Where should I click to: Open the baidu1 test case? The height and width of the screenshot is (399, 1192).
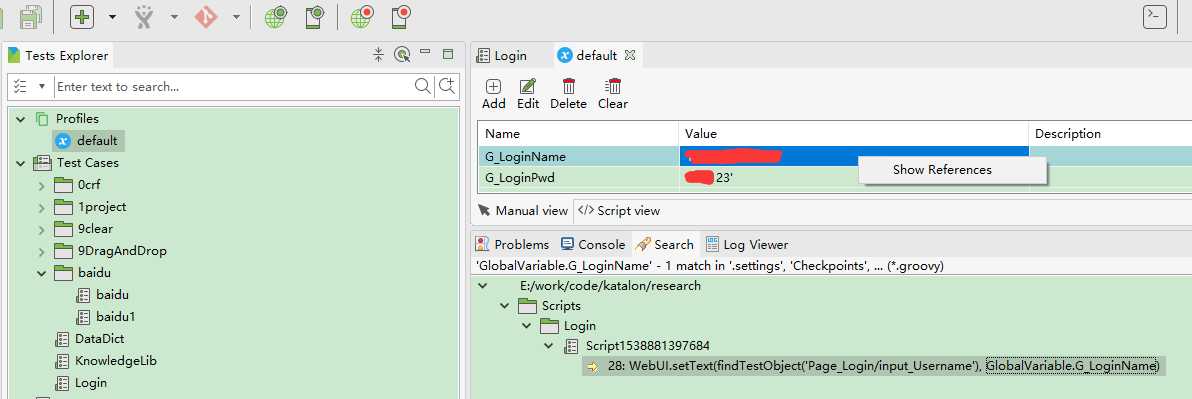tap(106, 317)
